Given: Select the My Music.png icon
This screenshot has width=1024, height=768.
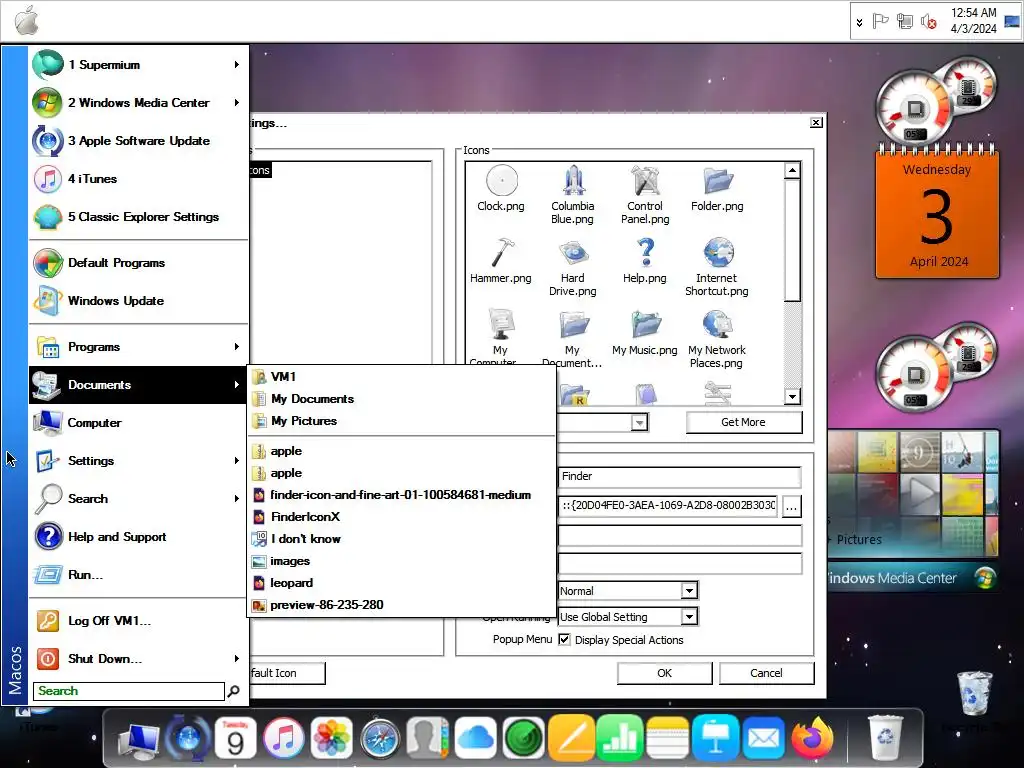Looking at the screenshot, I should coord(645,332).
